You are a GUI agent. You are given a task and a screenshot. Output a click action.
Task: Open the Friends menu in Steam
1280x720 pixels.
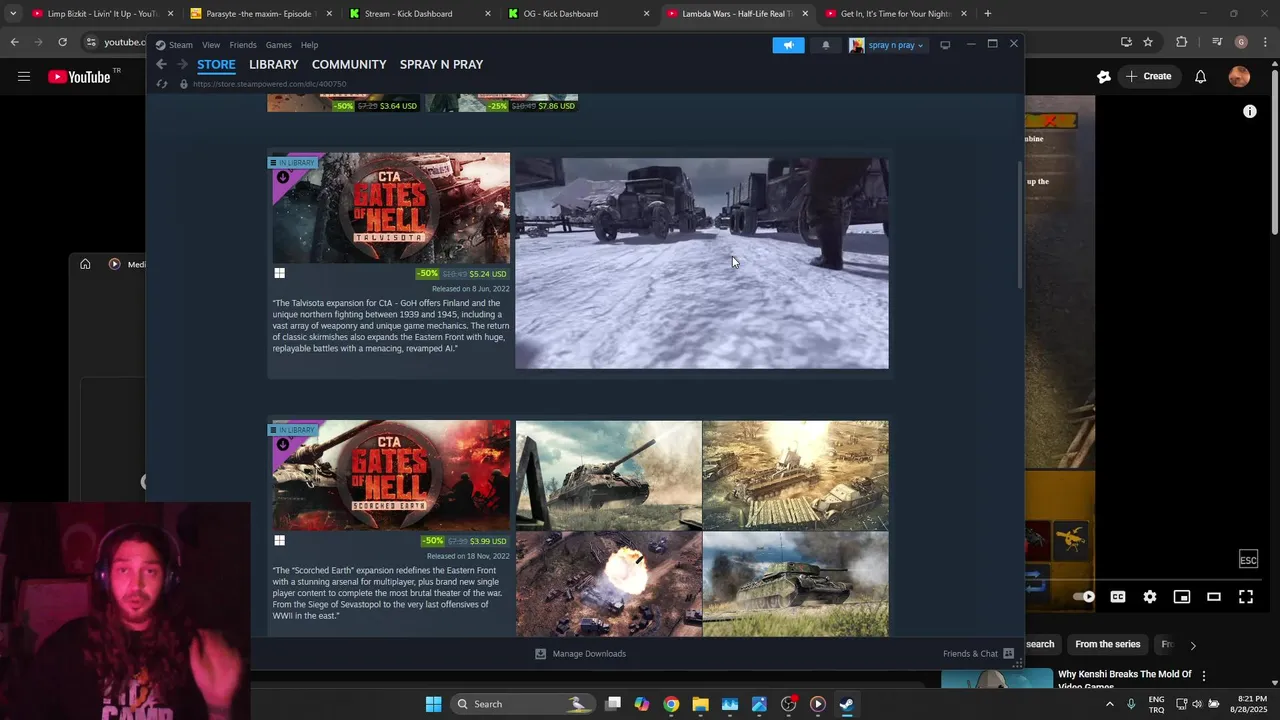243,45
